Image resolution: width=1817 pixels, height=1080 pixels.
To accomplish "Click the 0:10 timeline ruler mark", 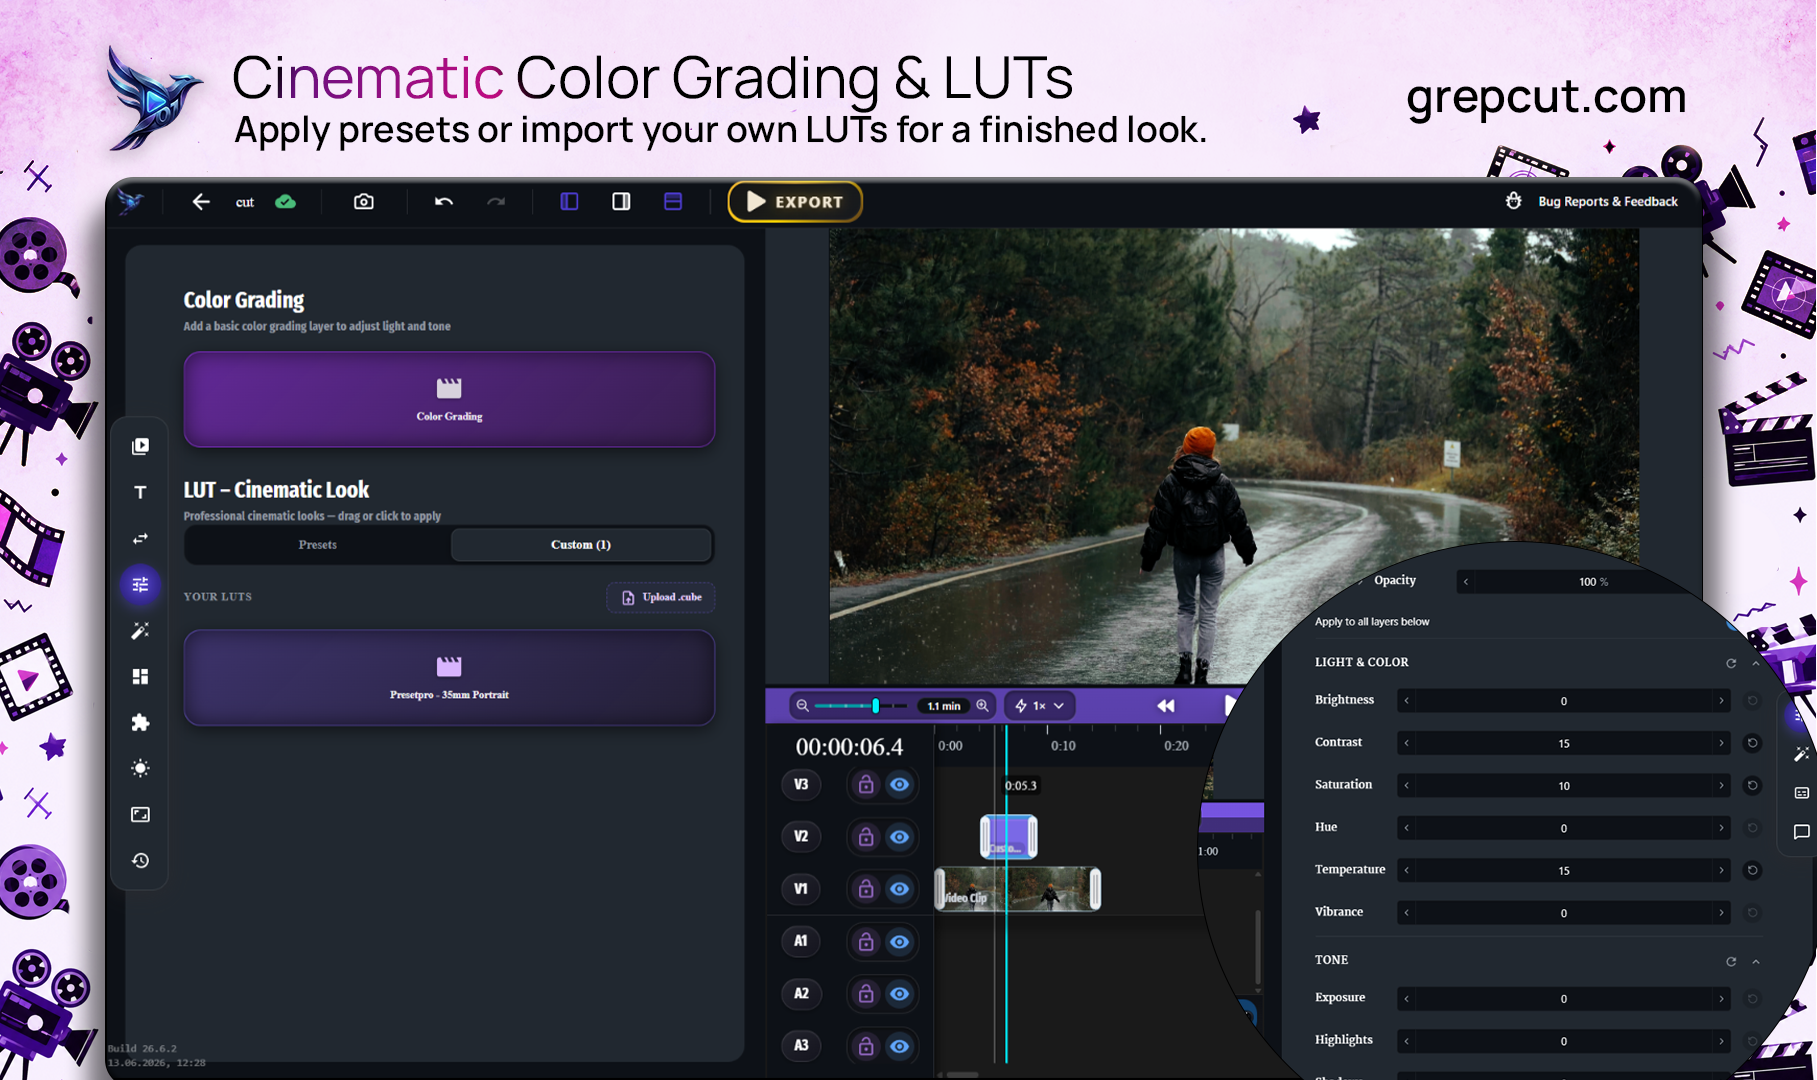I will click(1063, 746).
